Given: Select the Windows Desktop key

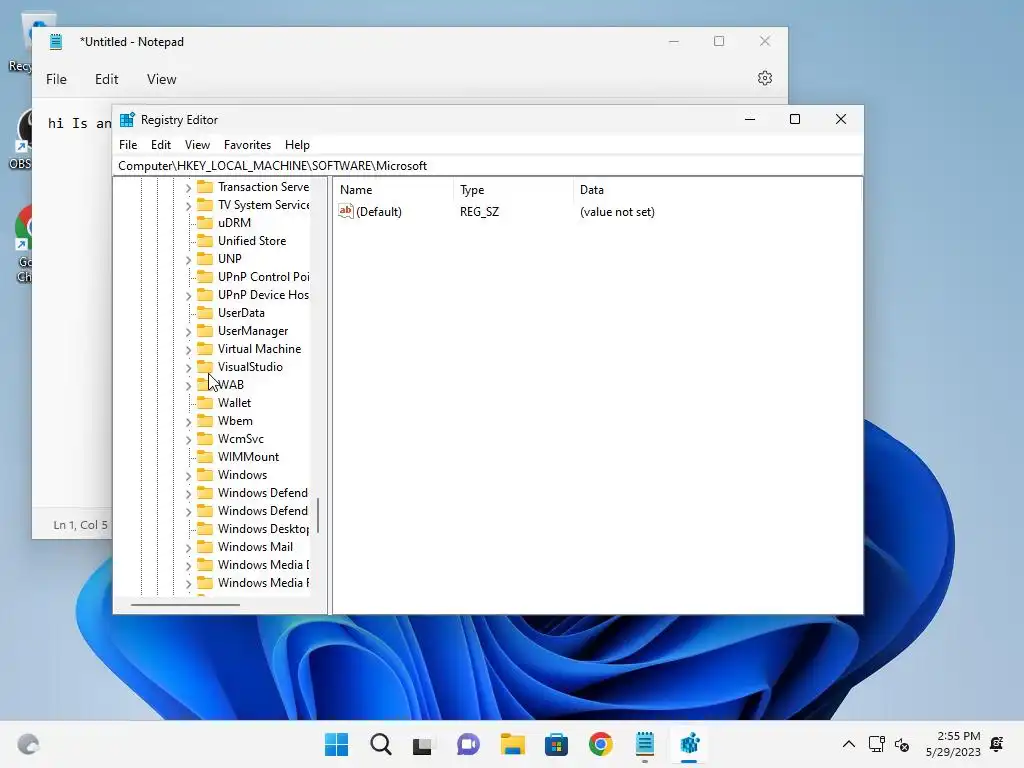Looking at the screenshot, I should (263, 529).
